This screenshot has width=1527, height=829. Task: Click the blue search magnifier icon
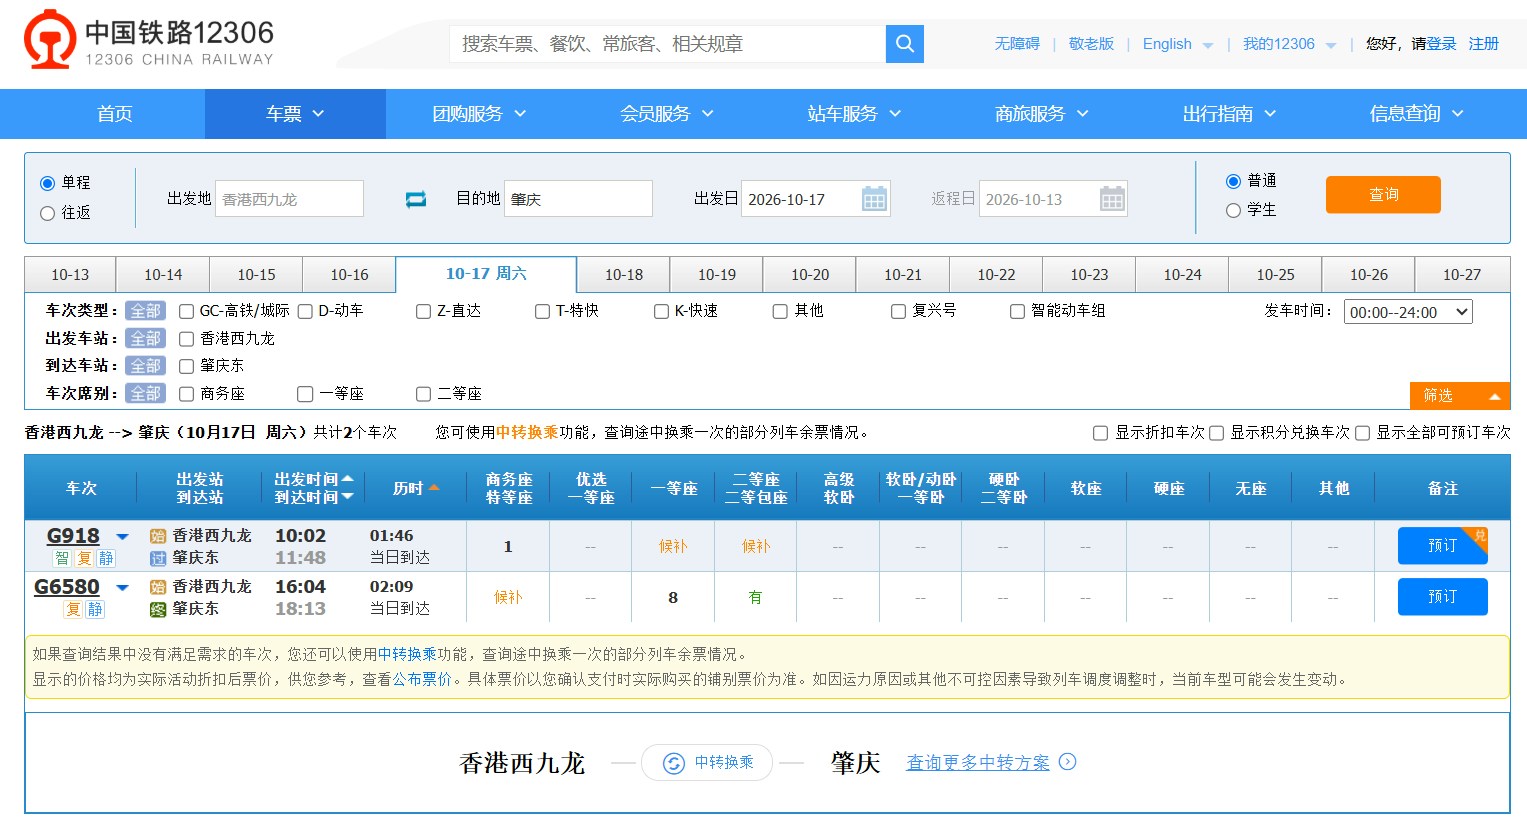coord(904,44)
